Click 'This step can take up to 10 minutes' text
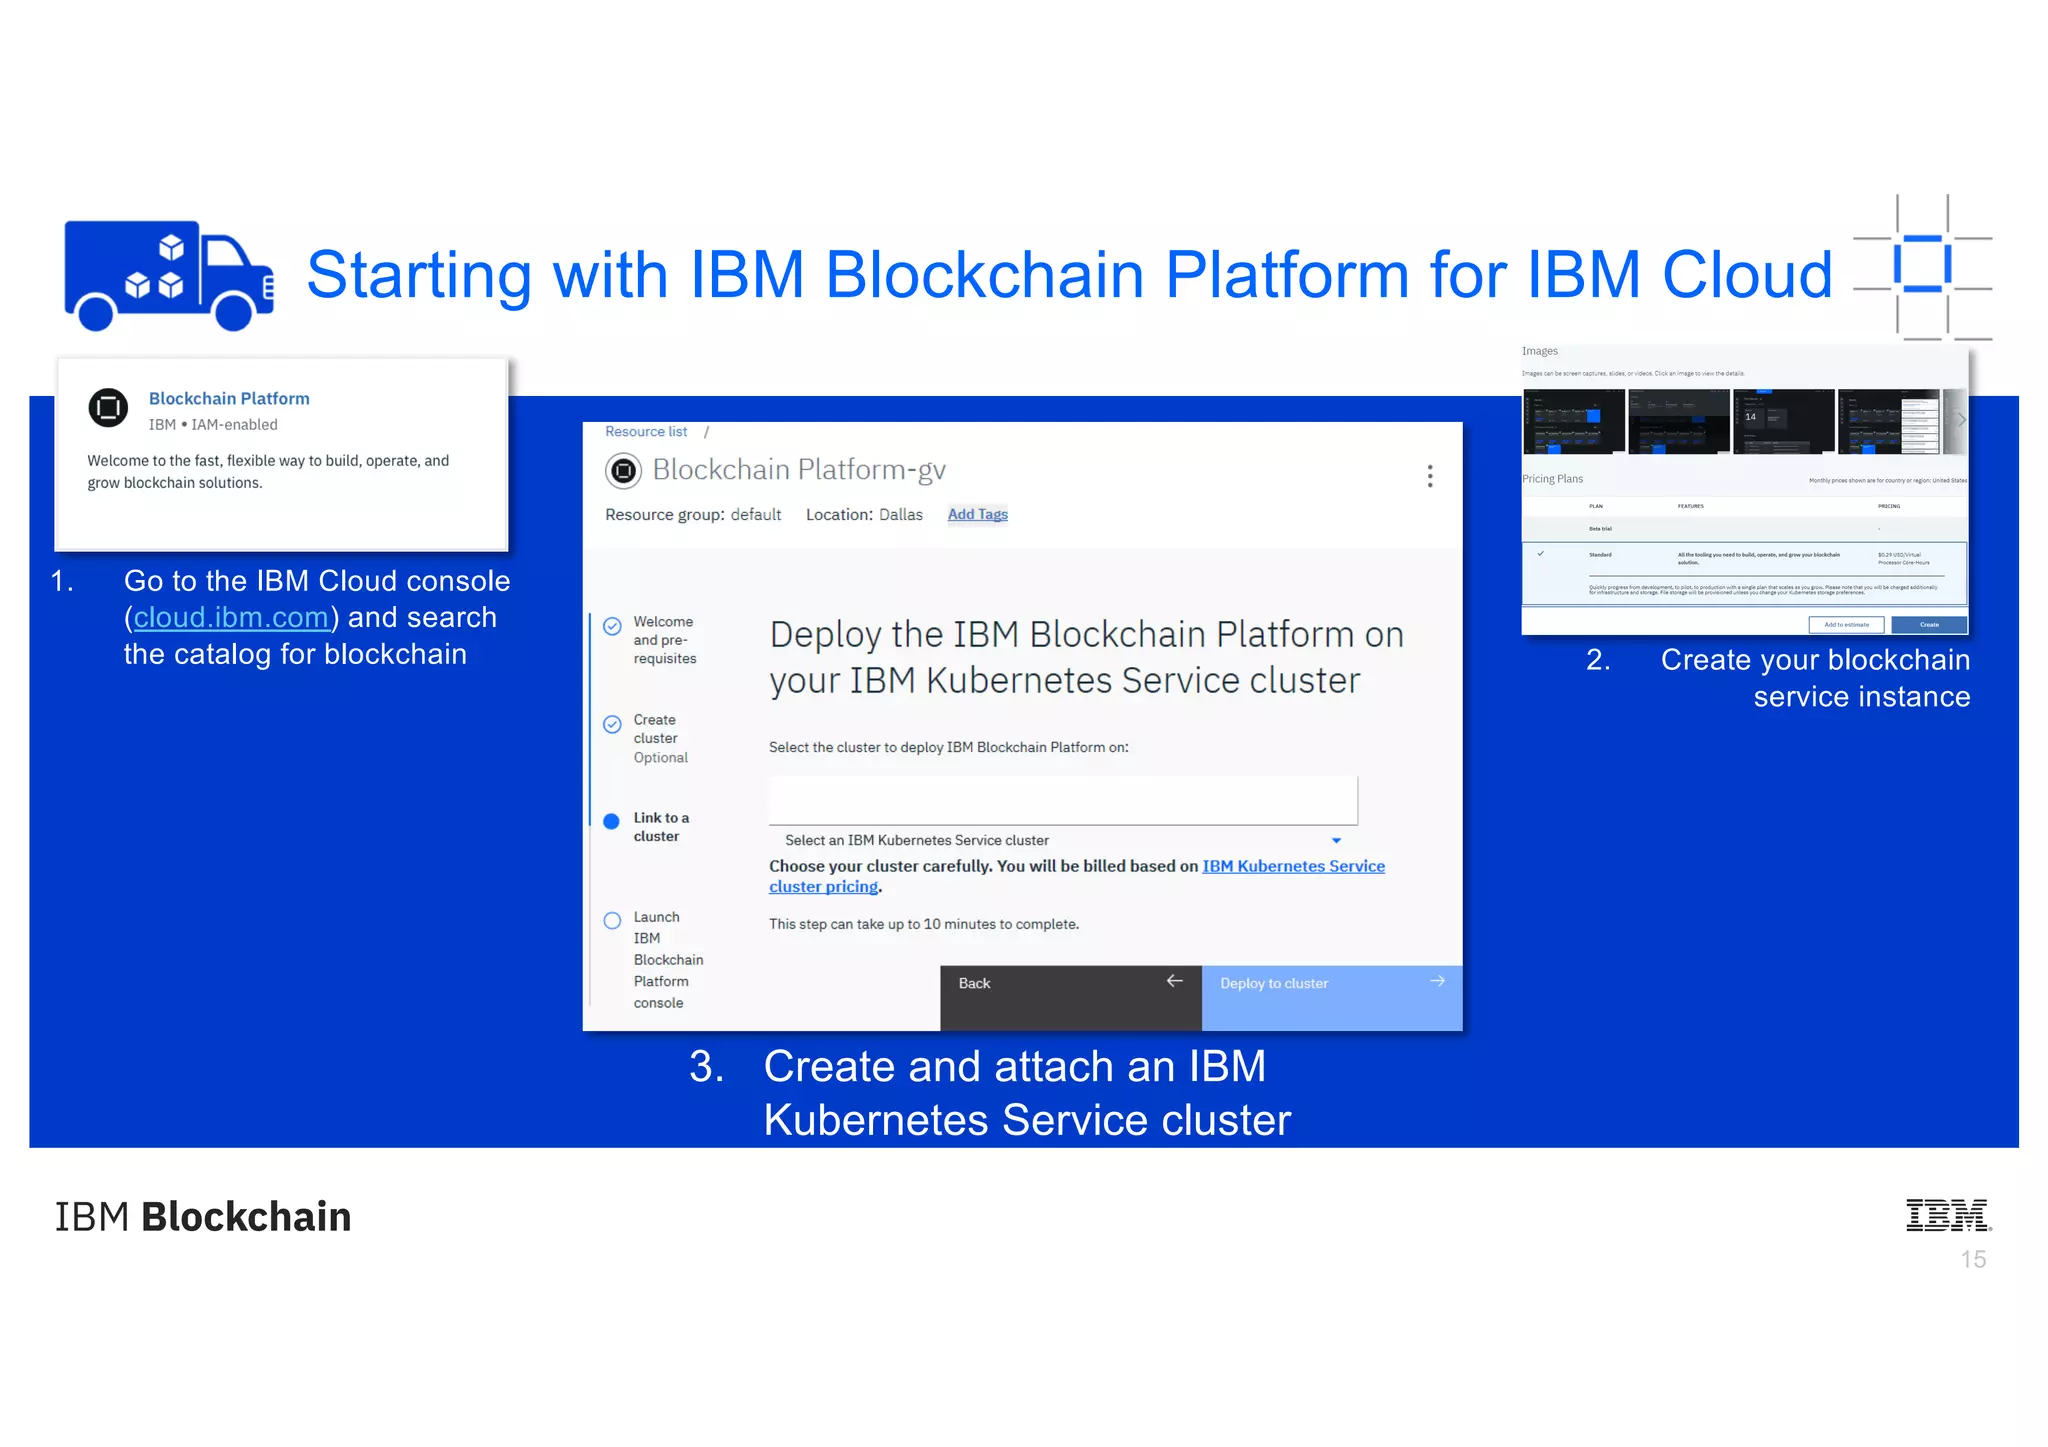This screenshot has height=1447, width=2048. pos(924,924)
